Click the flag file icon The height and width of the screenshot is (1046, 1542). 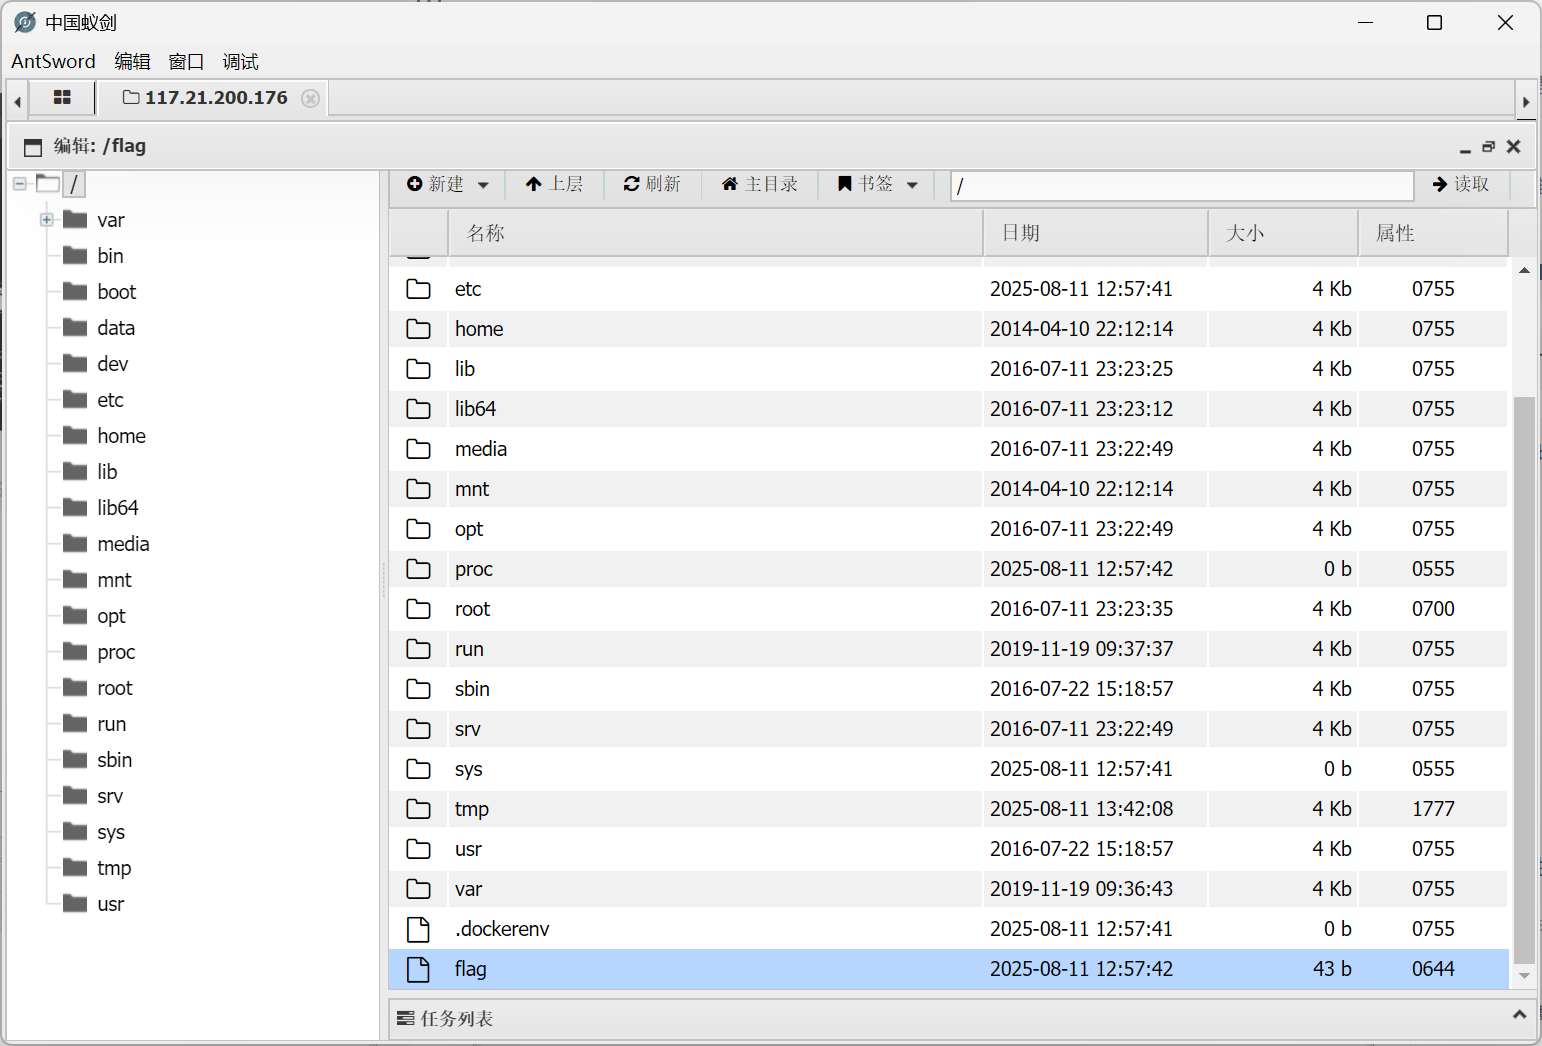418,969
